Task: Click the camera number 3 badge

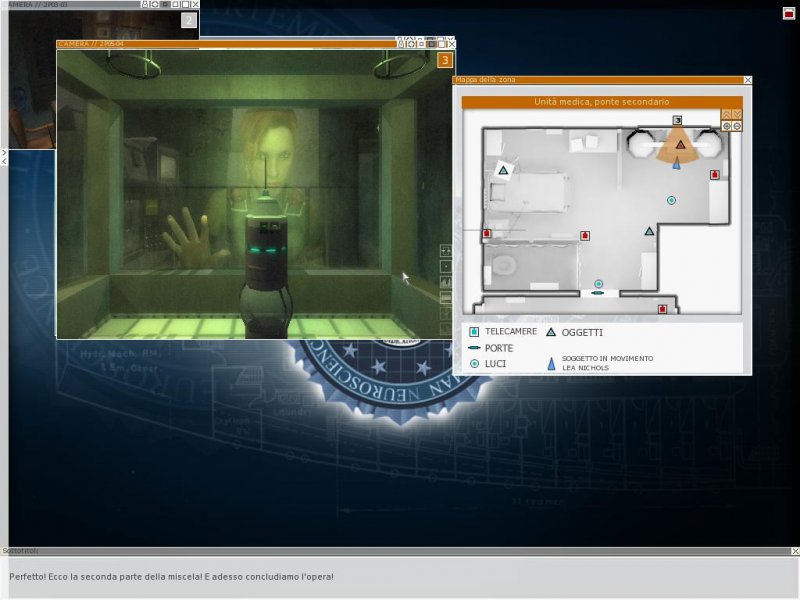Action: click(445, 61)
